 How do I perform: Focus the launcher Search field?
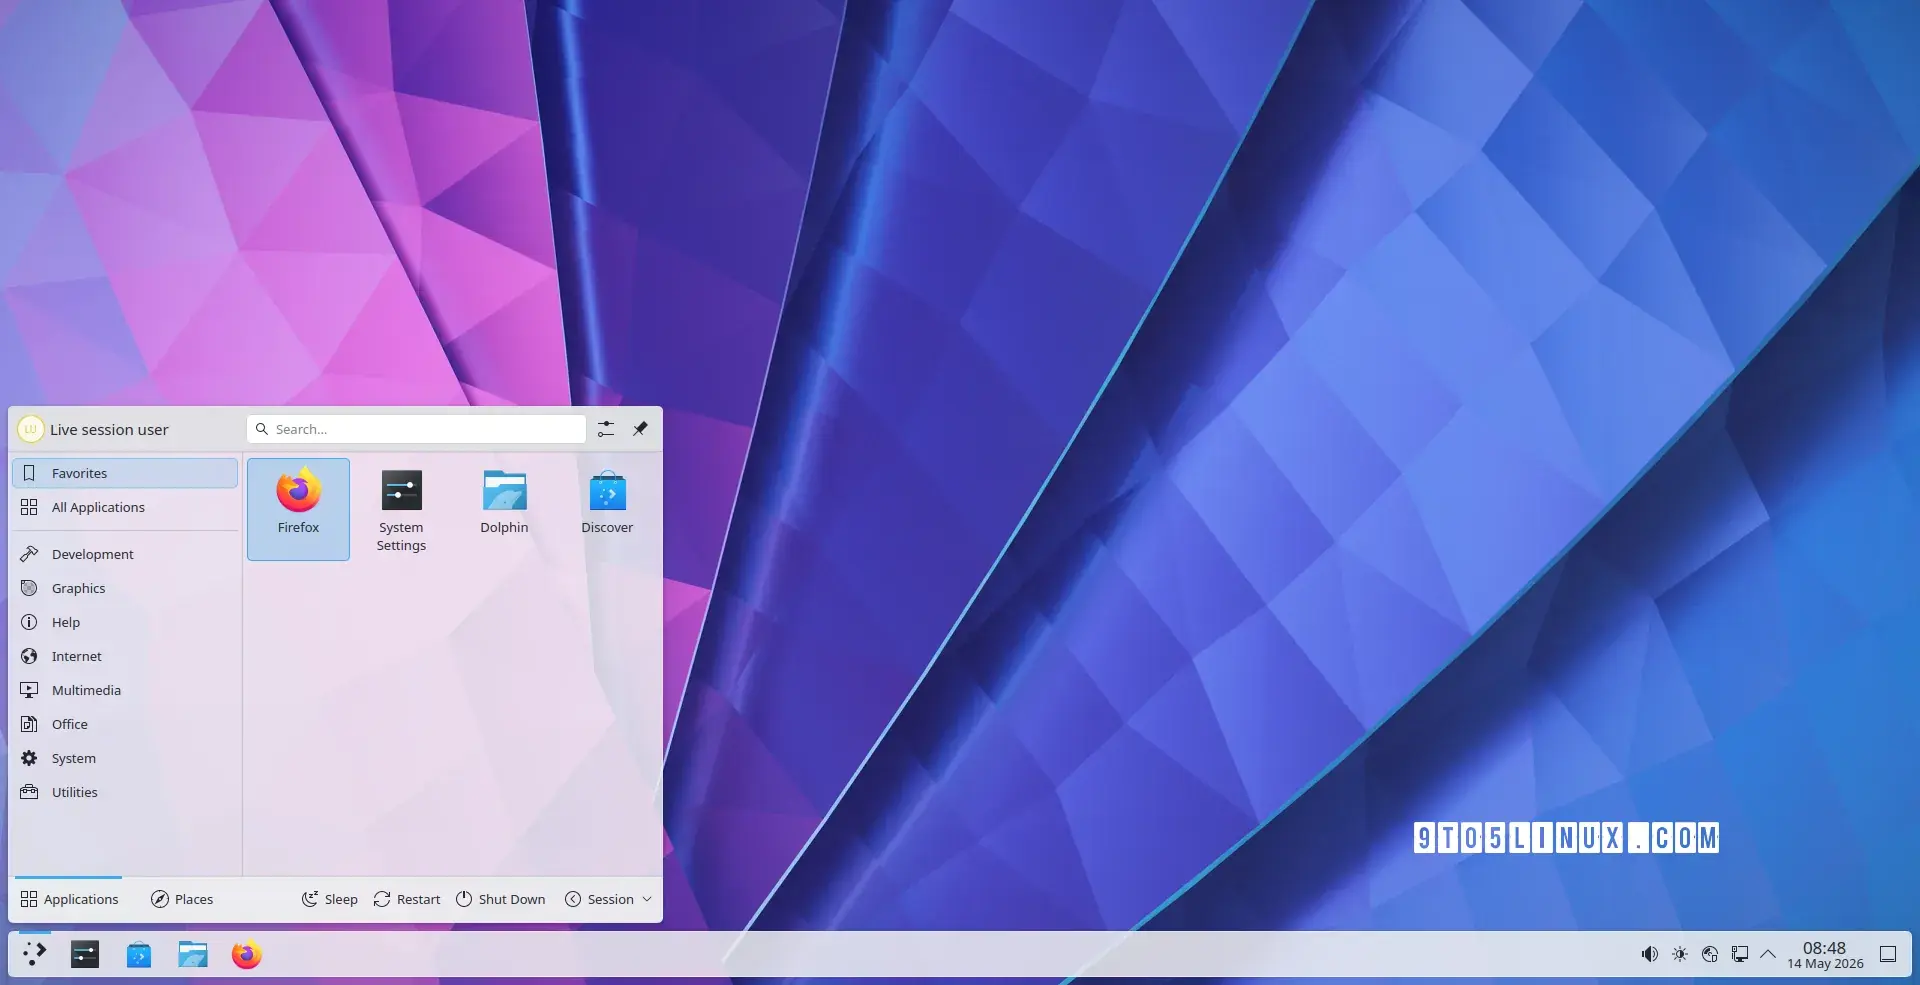click(x=416, y=429)
